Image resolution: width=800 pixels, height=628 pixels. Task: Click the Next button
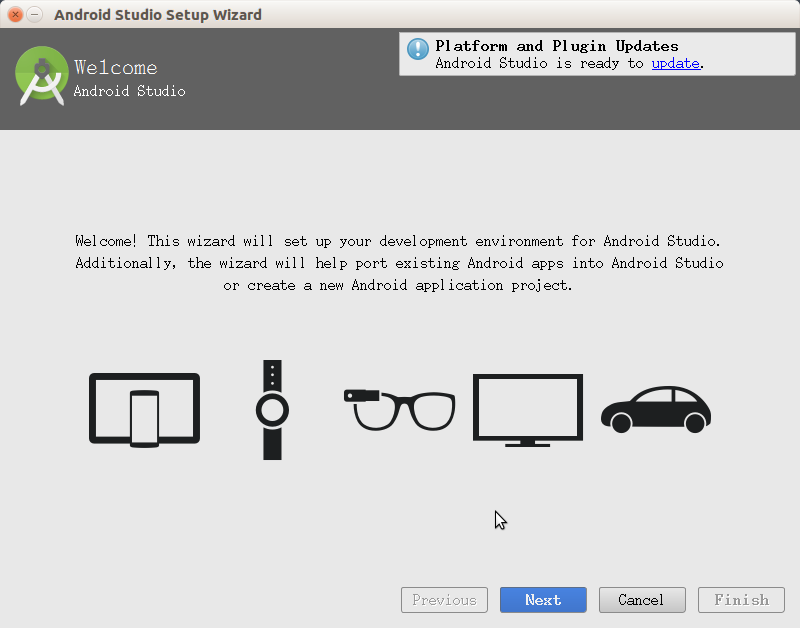[543, 600]
